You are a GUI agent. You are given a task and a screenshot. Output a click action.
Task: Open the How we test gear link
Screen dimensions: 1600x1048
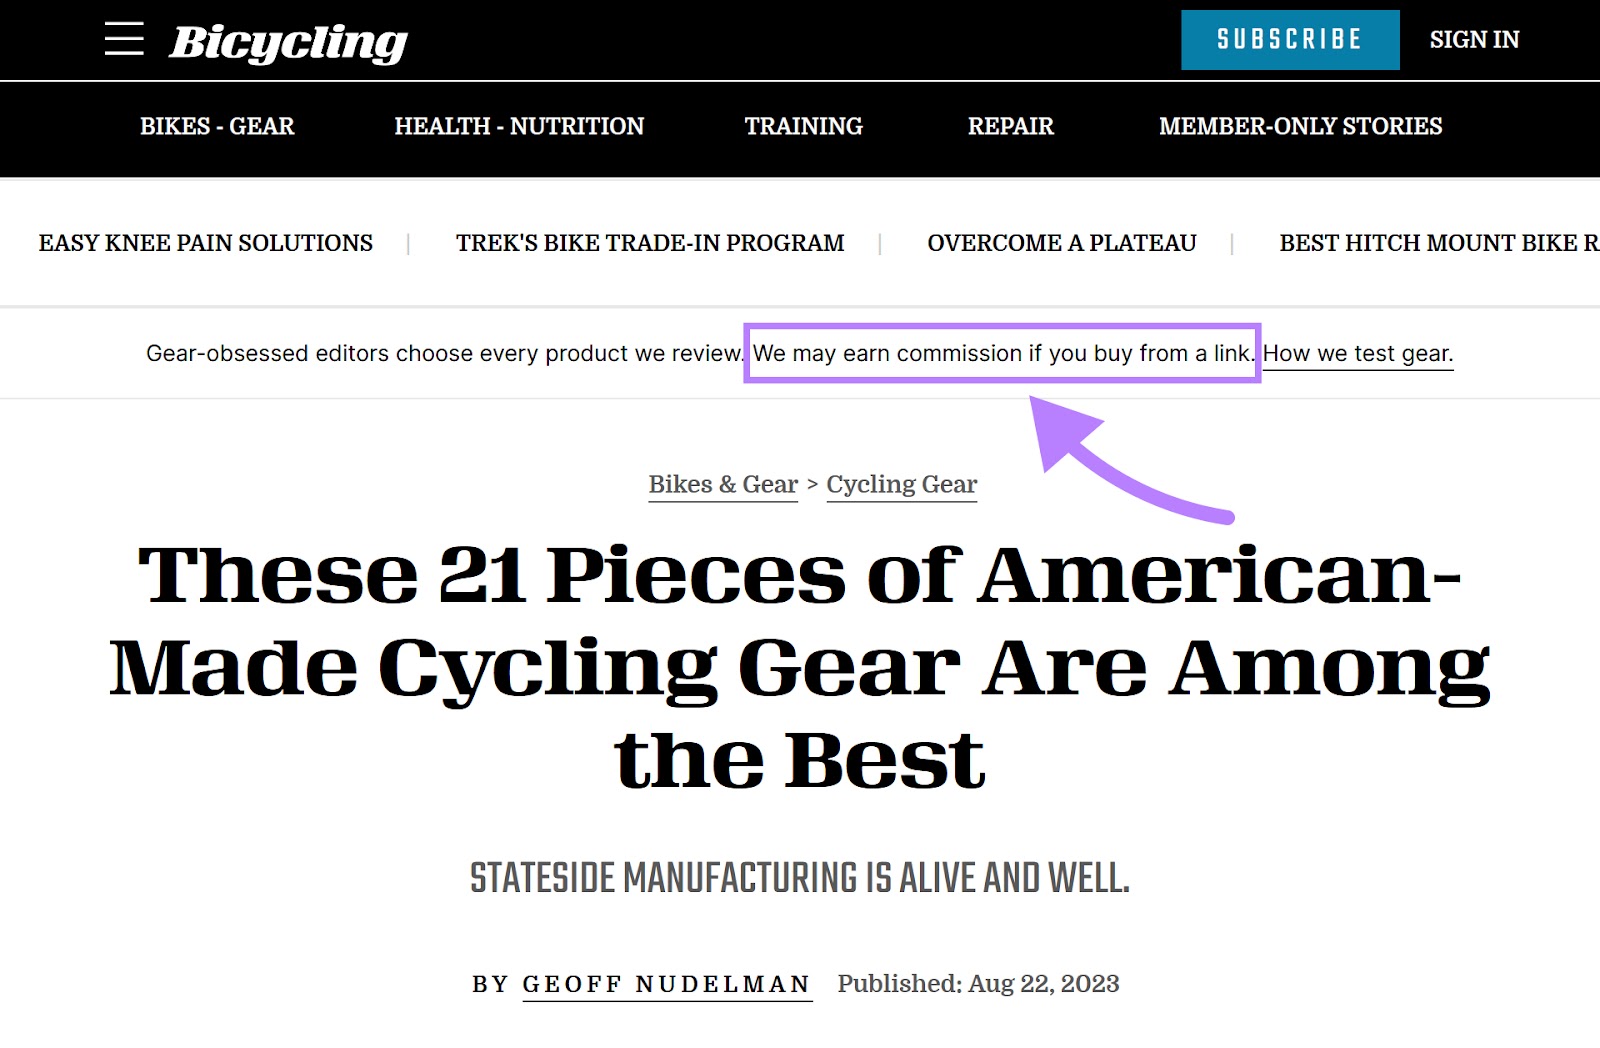pyautogui.click(x=1357, y=353)
